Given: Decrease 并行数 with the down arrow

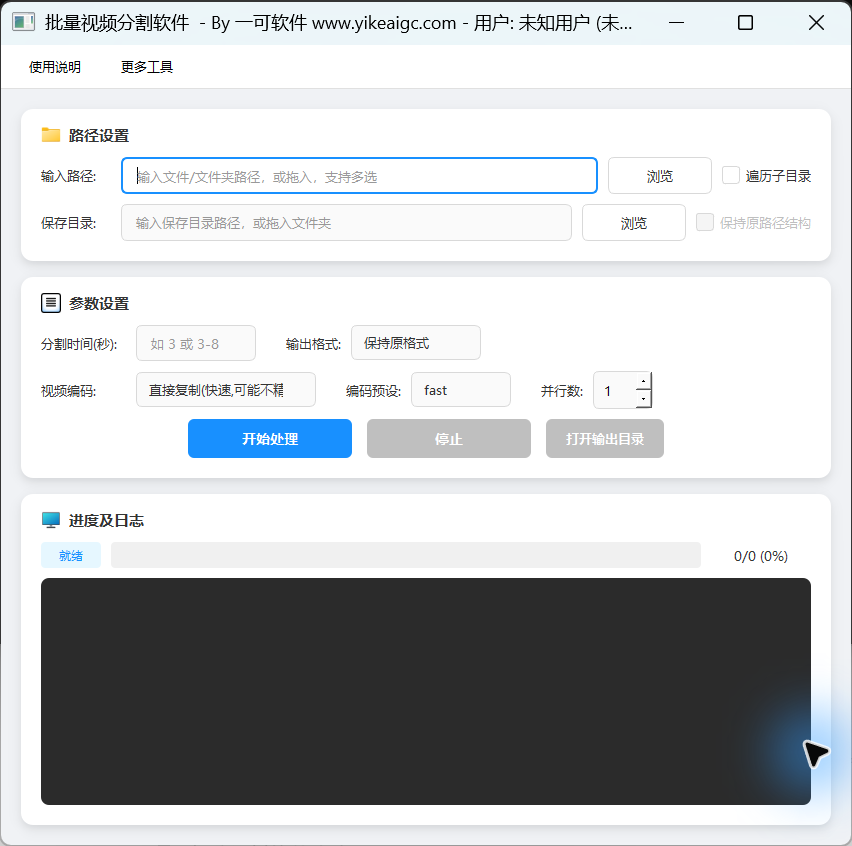Looking at the screenshot, I should point(643,399).
